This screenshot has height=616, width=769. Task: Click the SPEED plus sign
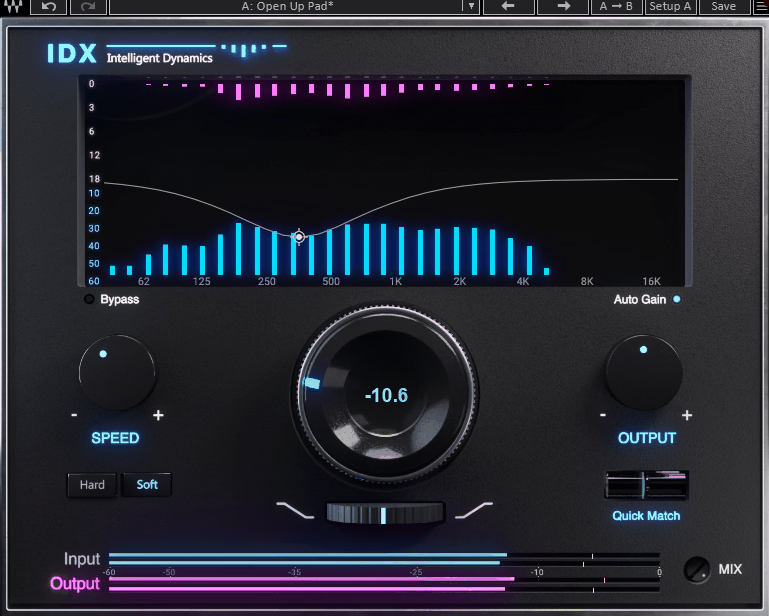coord(158,415)
